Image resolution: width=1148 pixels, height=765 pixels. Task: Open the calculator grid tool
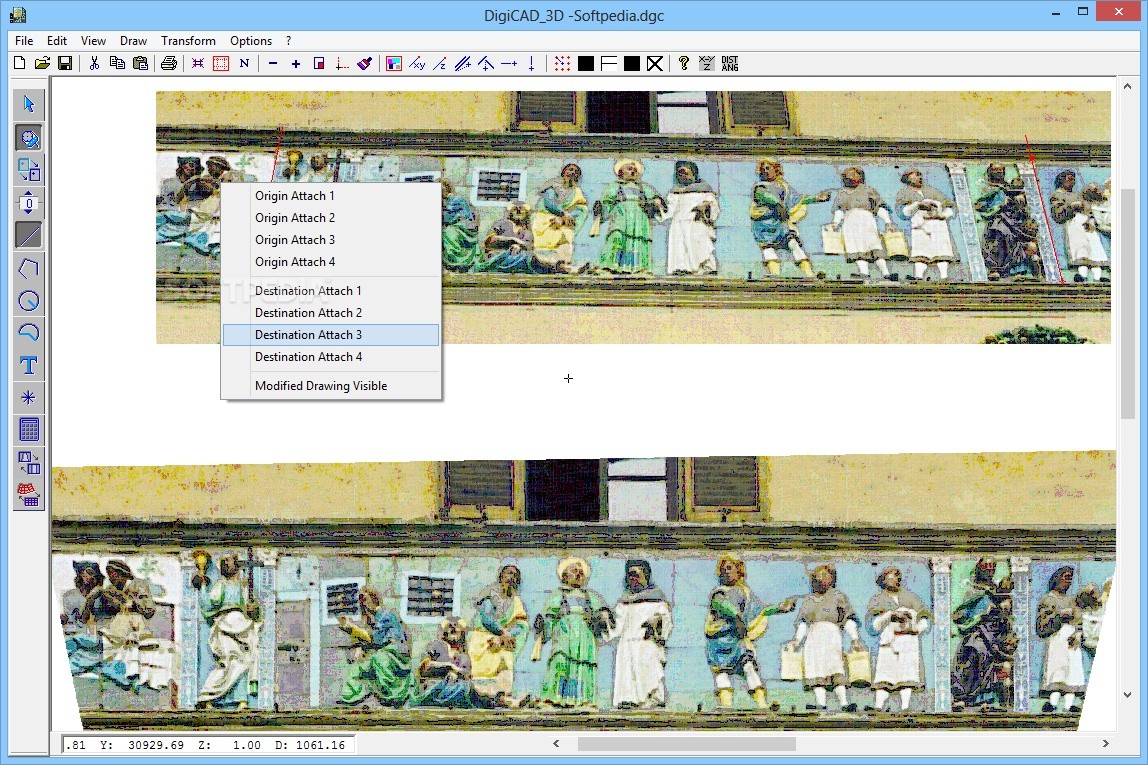pyautogui.click(x=29, y=430)
